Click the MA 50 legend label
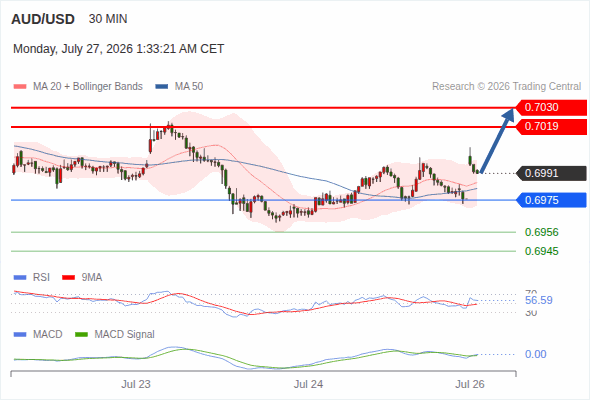 (x=189, y=87)
